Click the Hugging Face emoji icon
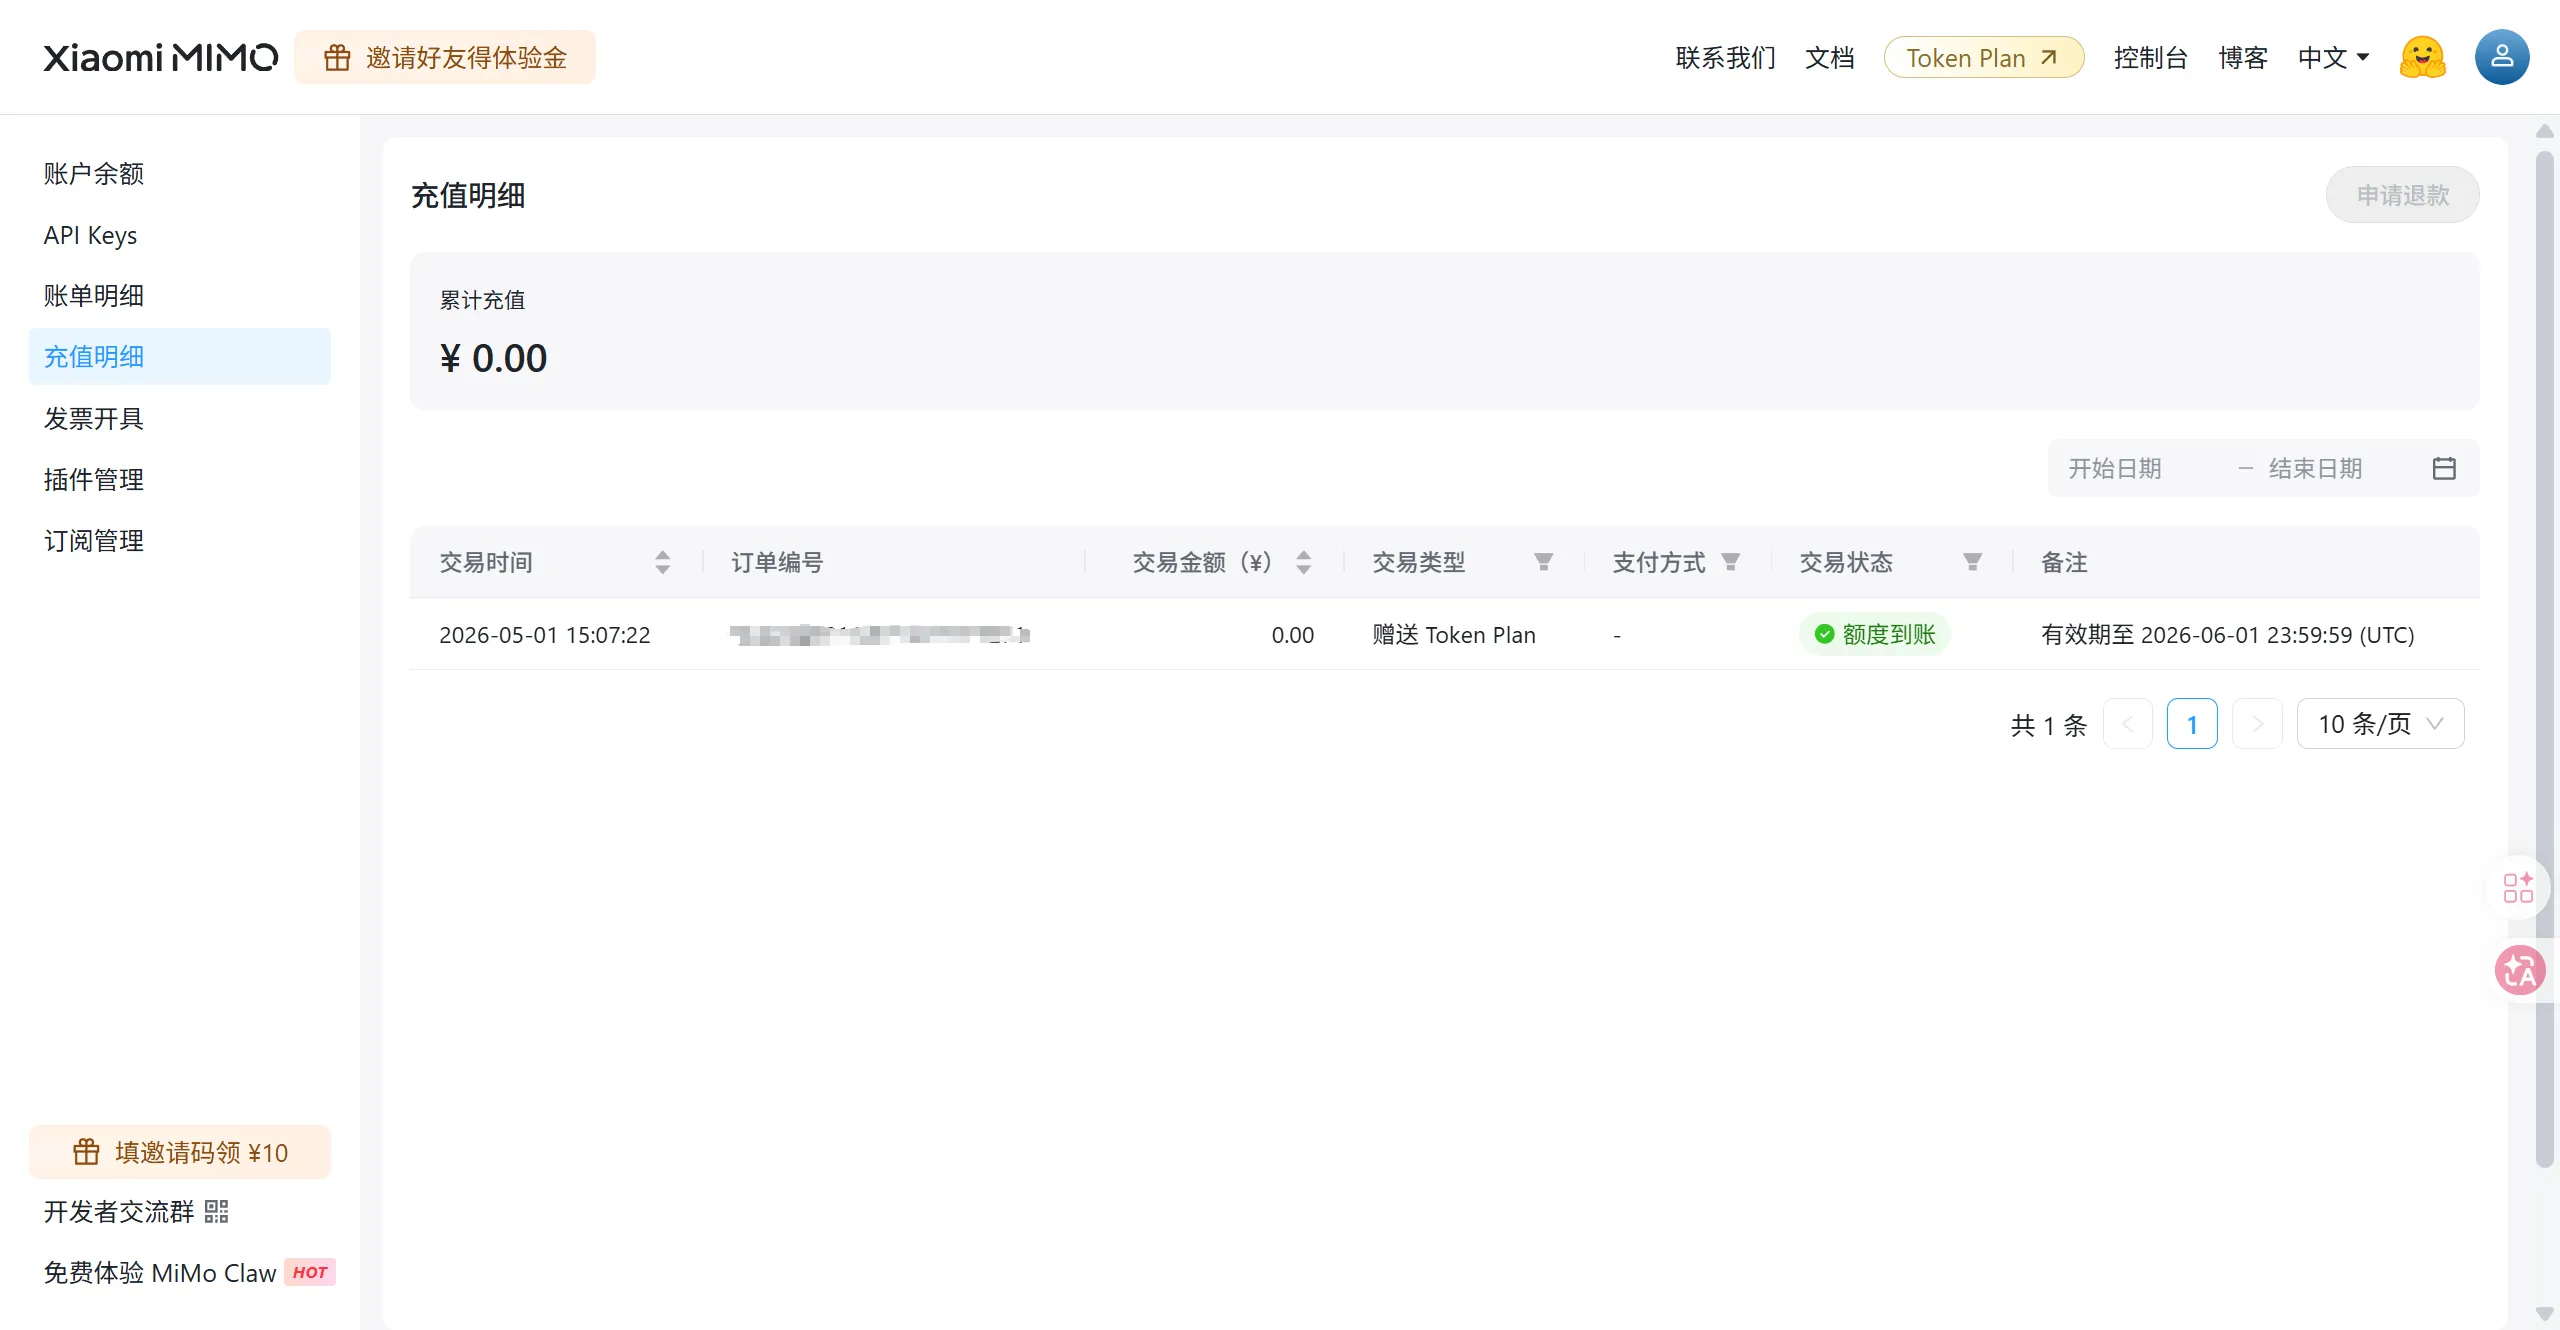2560x1330 pixels. click(x=2422, y=57)
